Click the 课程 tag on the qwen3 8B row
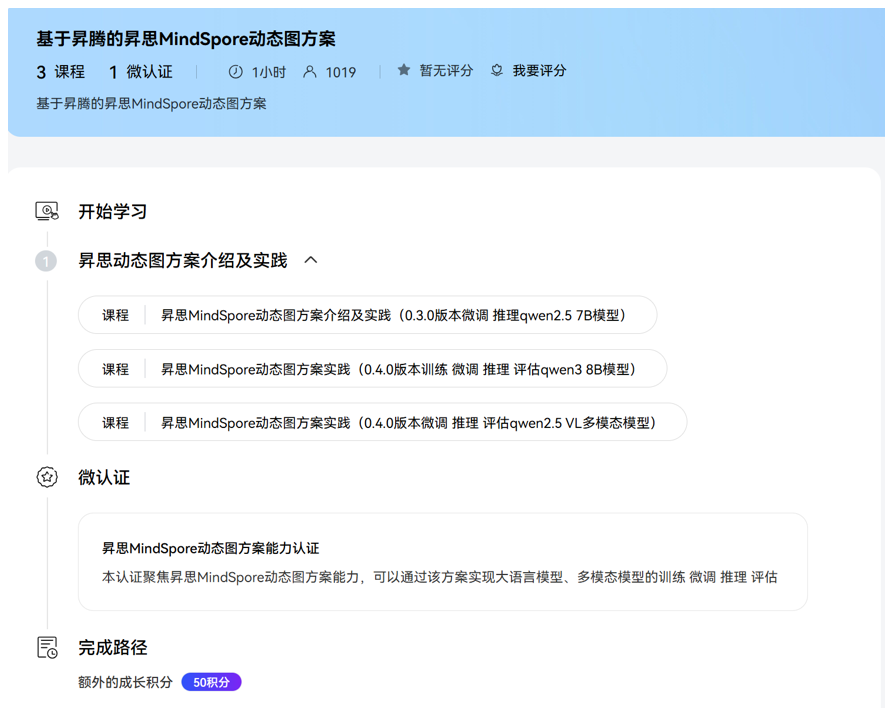 (x=115, y=369)
